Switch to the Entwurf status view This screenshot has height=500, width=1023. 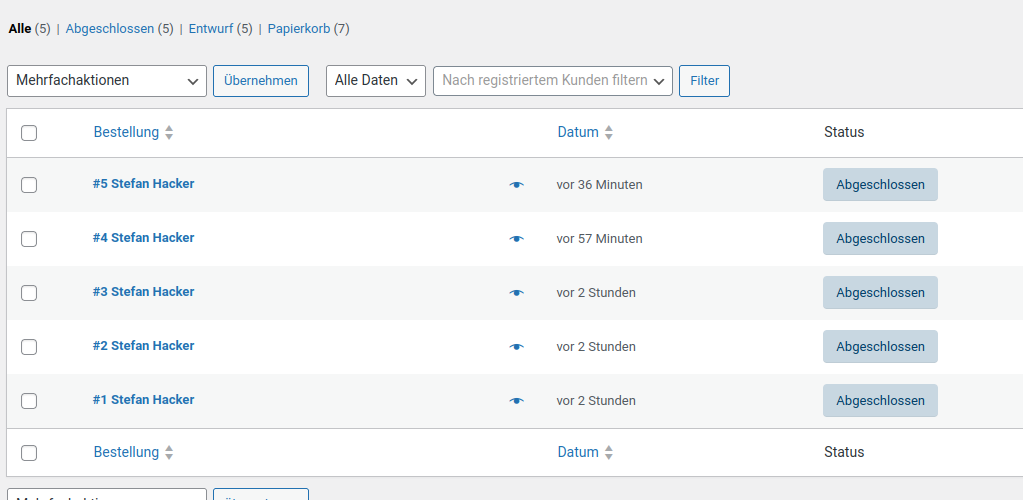(210, 29)
